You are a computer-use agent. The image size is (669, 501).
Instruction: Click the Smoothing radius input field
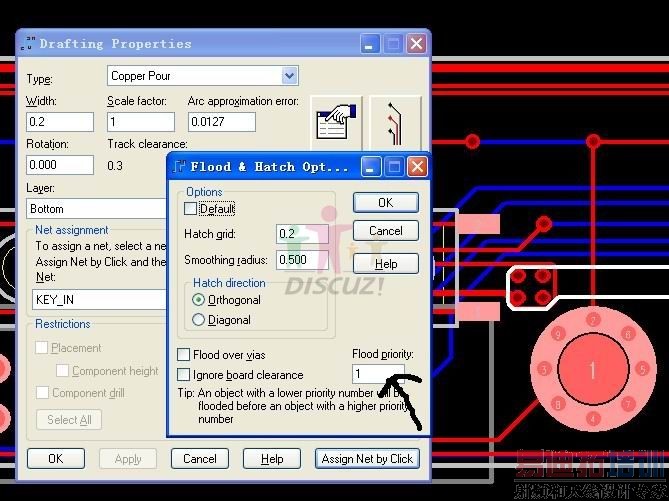click(302, 260)
